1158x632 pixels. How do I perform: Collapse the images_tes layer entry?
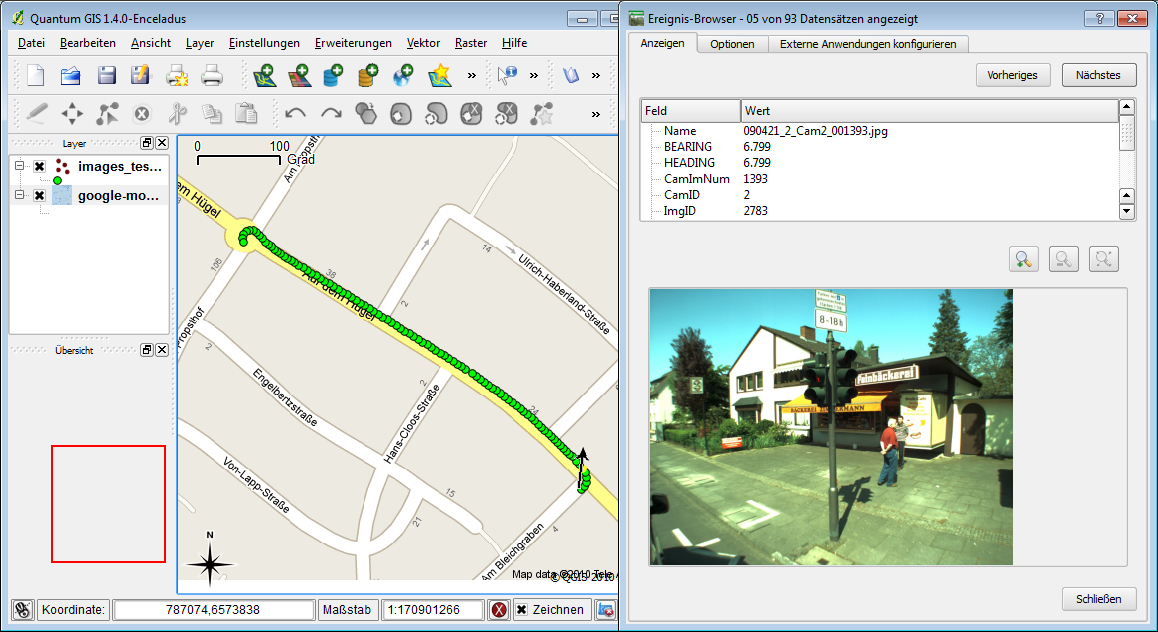[x=19, y=166]
